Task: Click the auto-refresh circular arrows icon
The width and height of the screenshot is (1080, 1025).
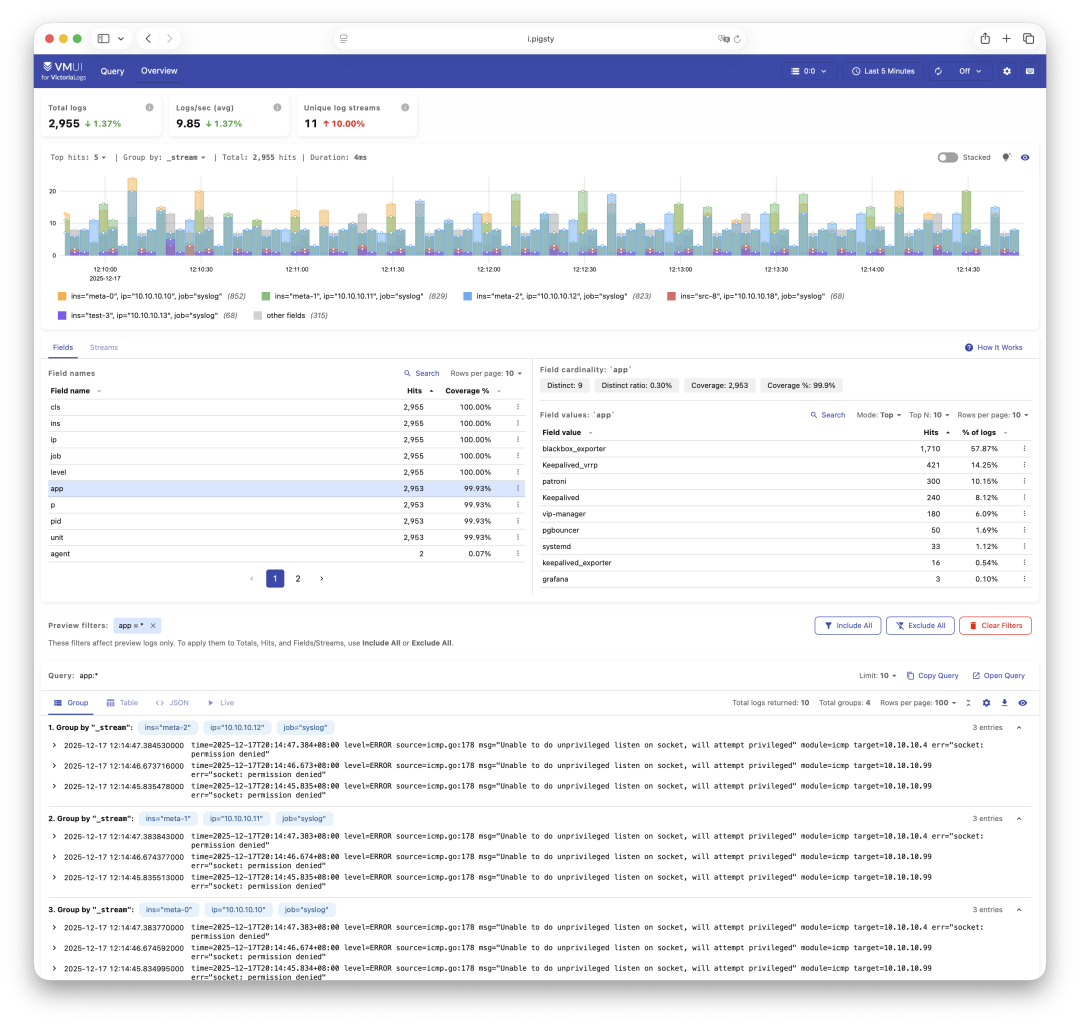Action: coord(938,71)
